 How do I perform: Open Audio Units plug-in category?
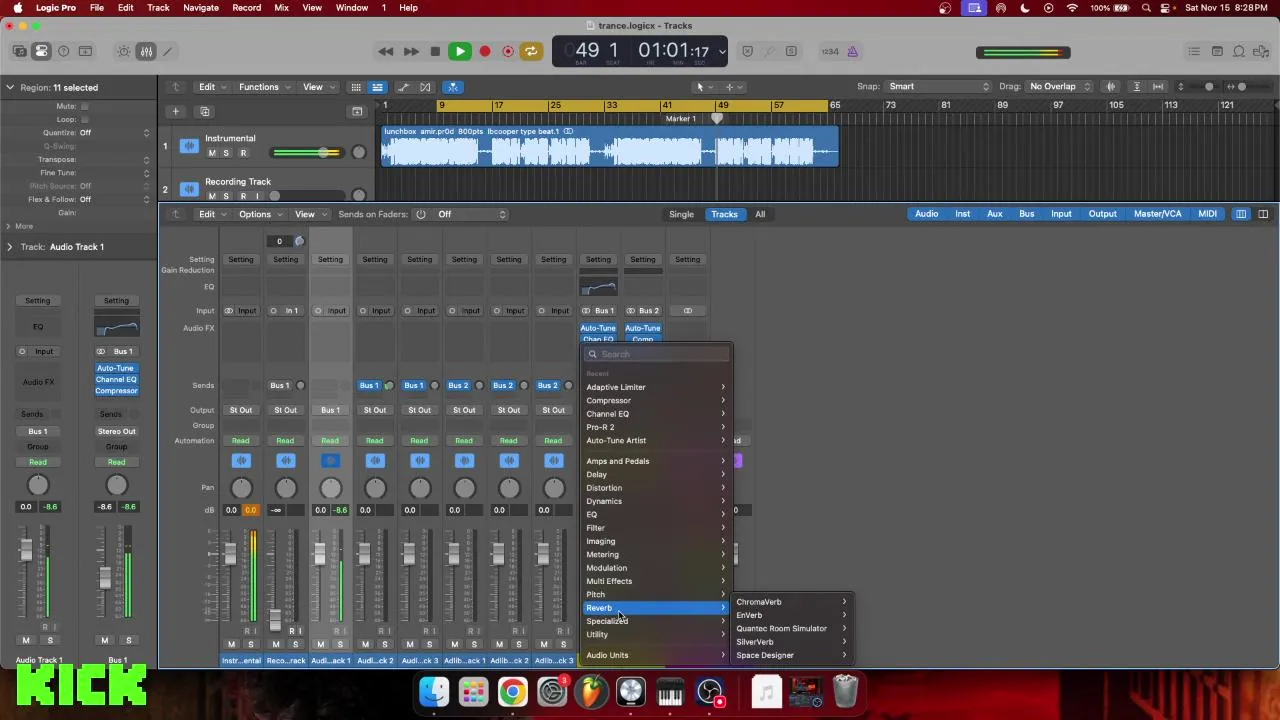[x=656, y=655]
